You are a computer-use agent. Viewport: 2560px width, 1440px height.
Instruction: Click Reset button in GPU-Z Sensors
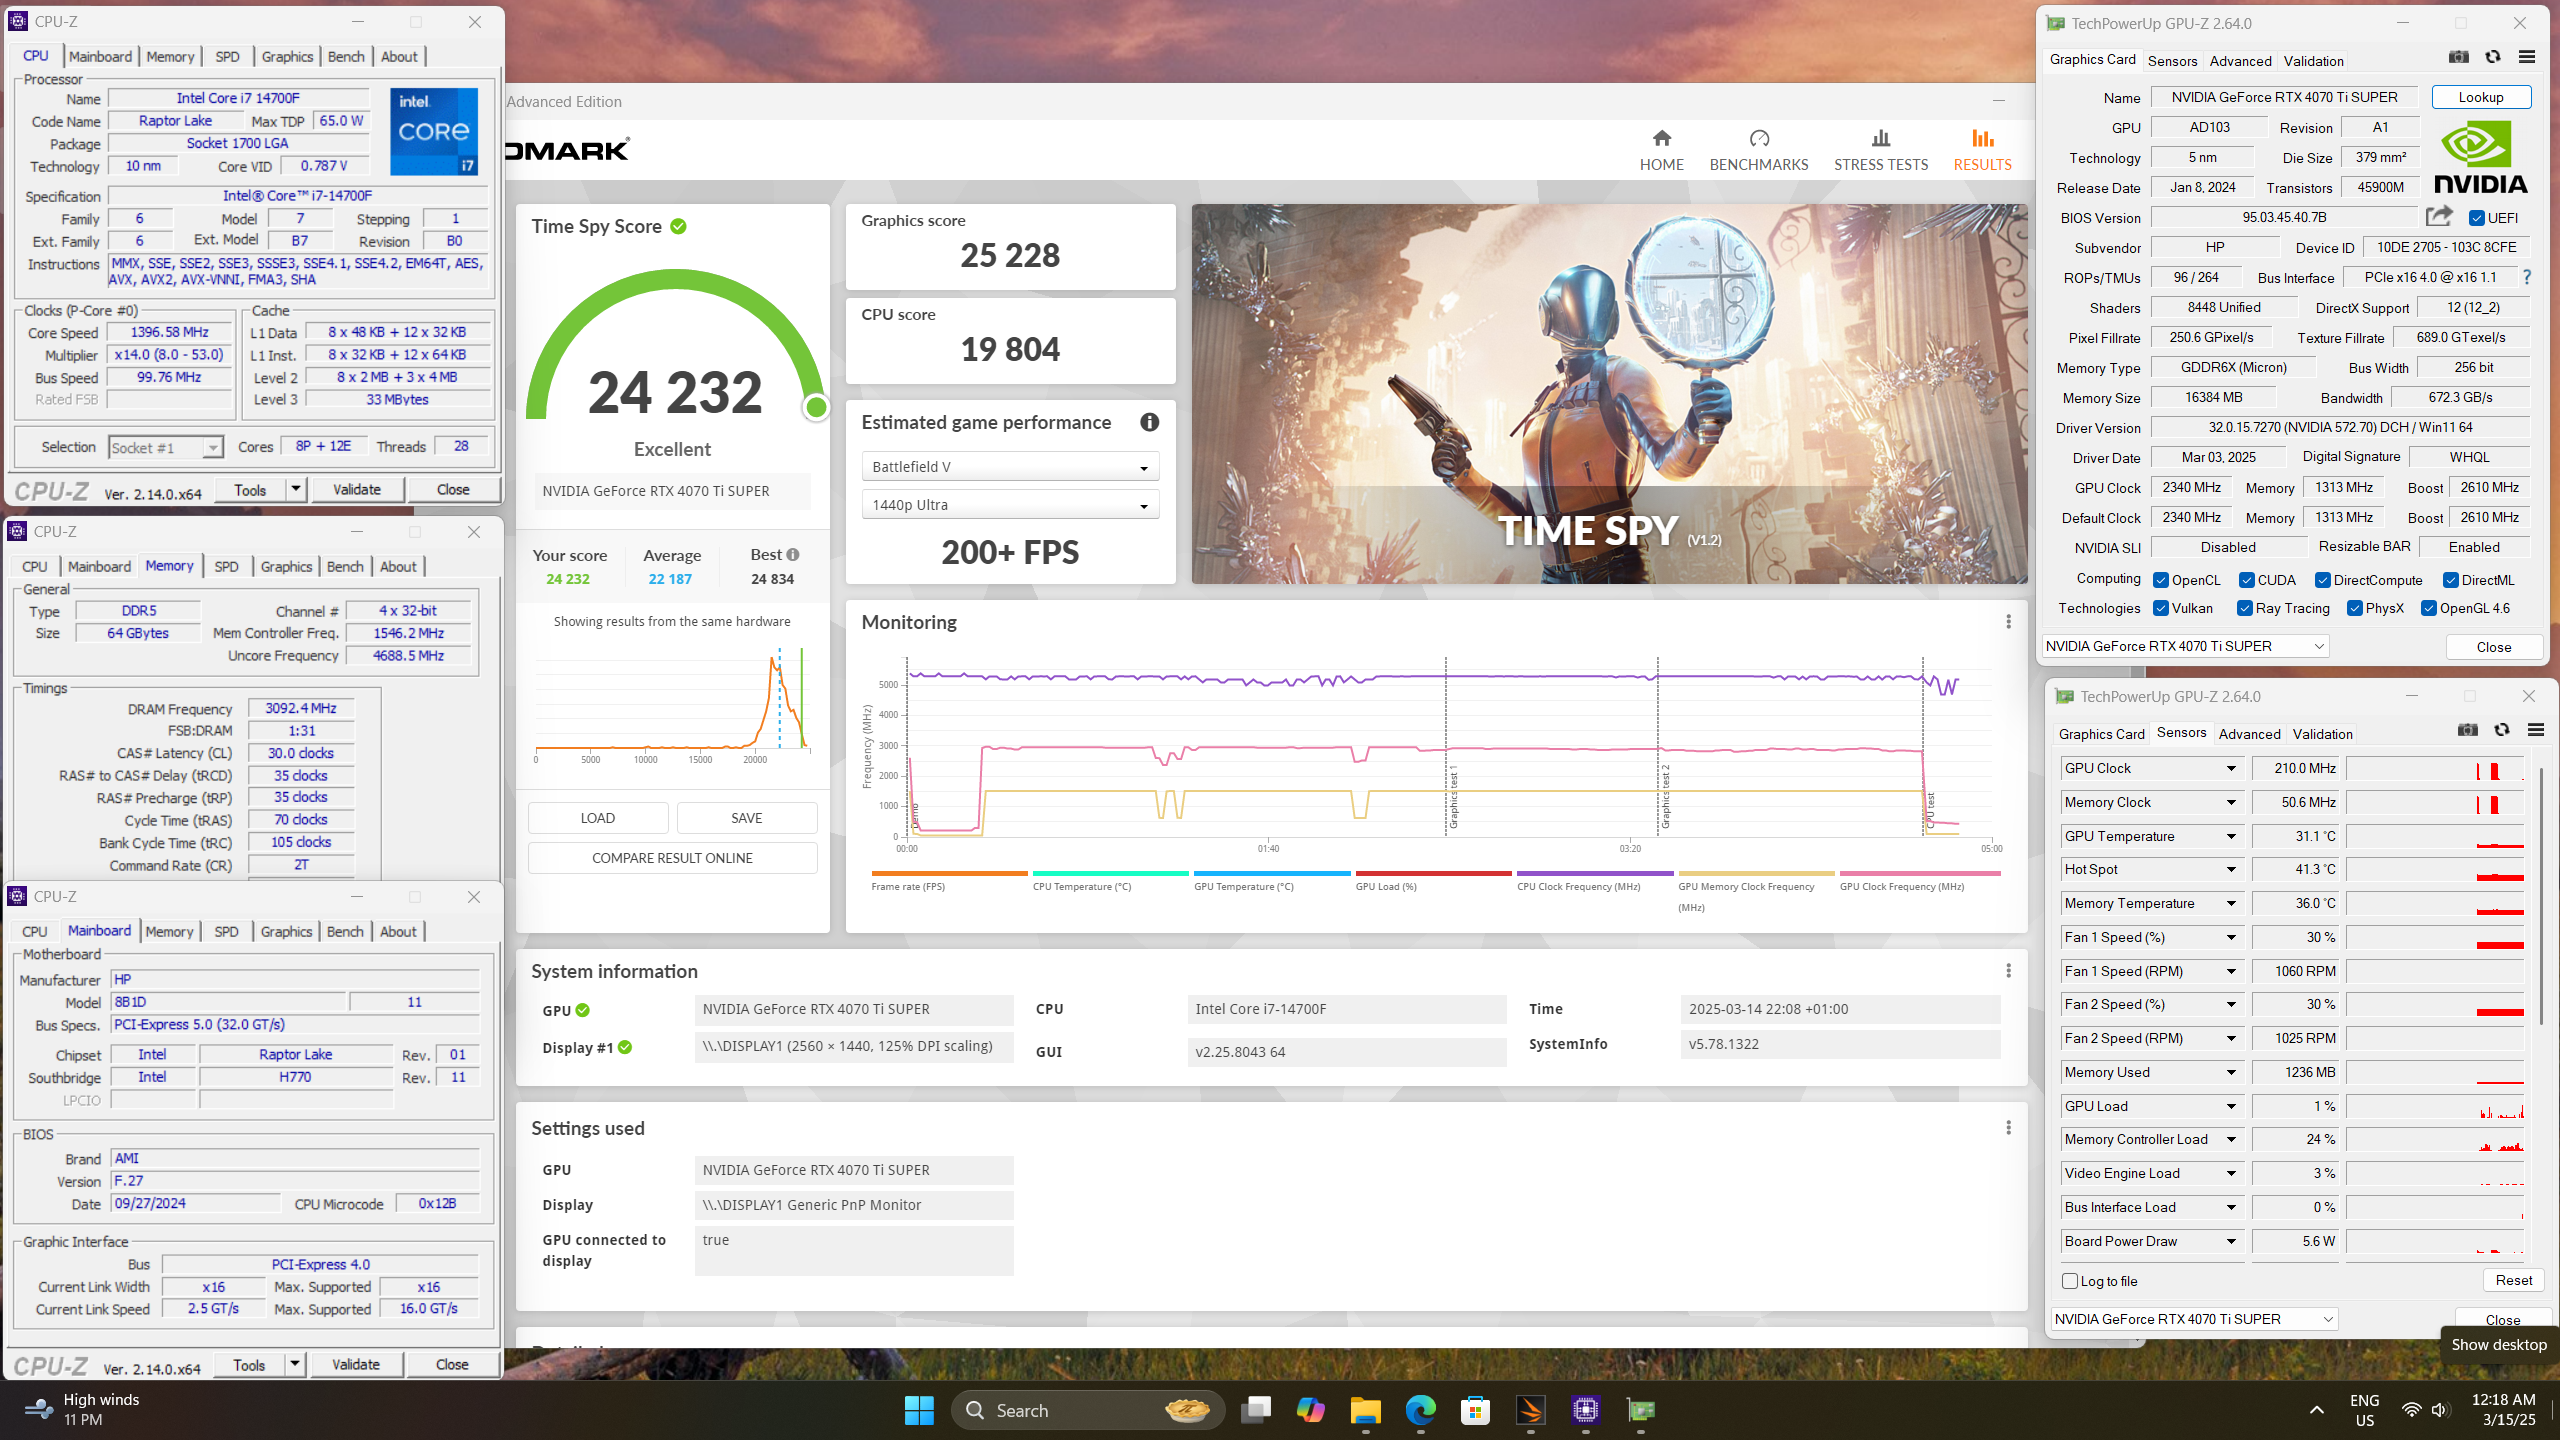(2513, 1280)
